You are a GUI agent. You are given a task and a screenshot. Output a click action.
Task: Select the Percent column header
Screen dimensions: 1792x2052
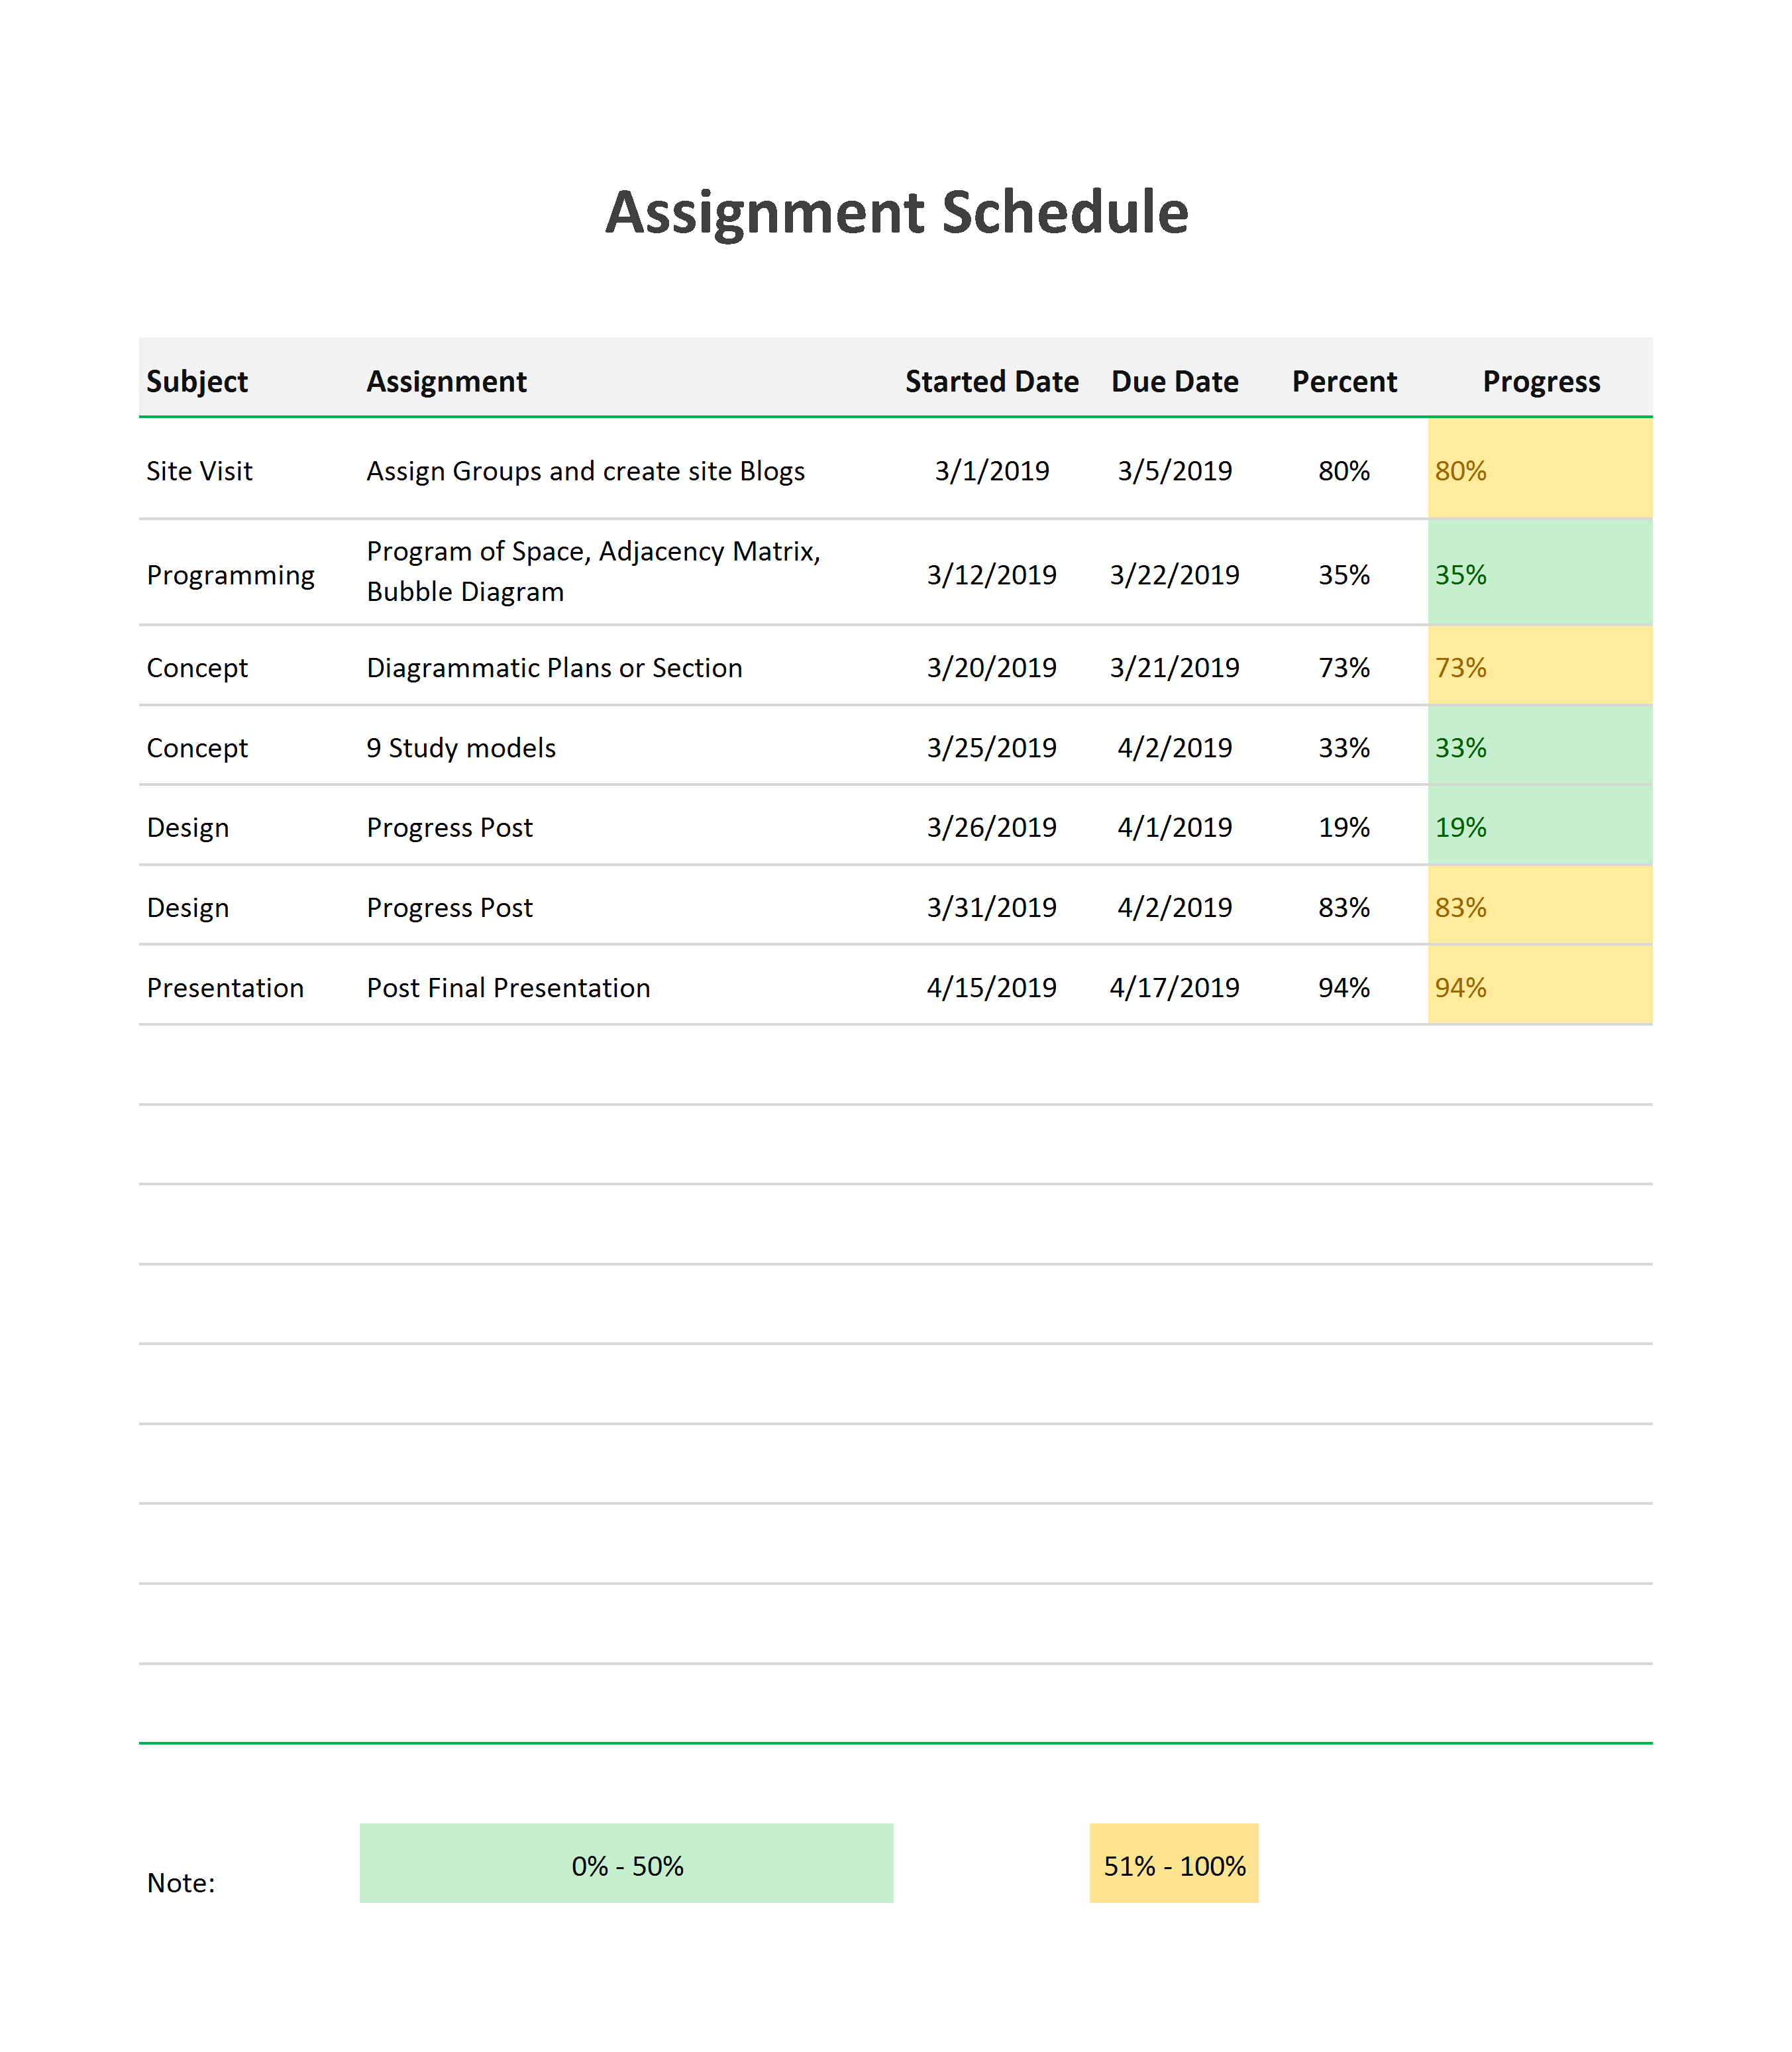[1344, 381]
